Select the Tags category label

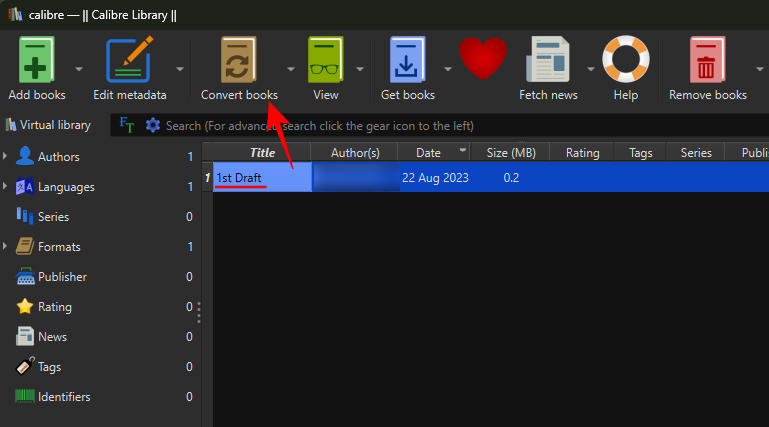[x=50, y=367]
